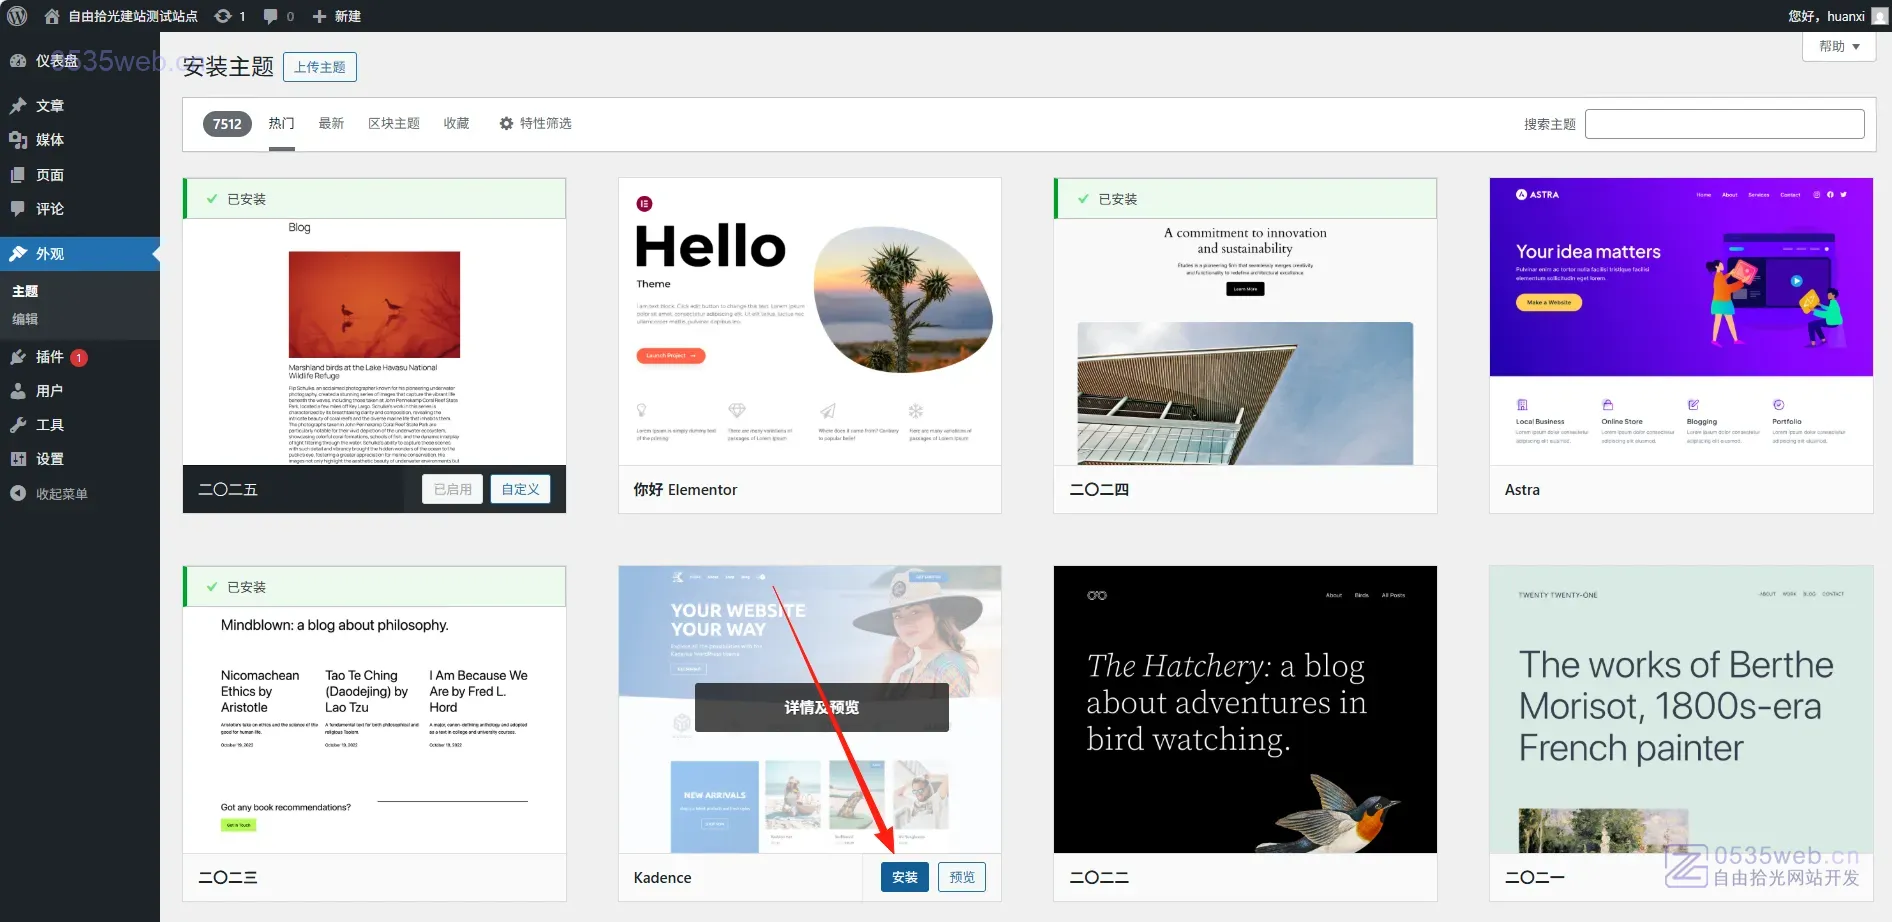Expand the 帮助 help dropdown
This screenshot has height=922, width=1892.
click(x=1838, y=47)
